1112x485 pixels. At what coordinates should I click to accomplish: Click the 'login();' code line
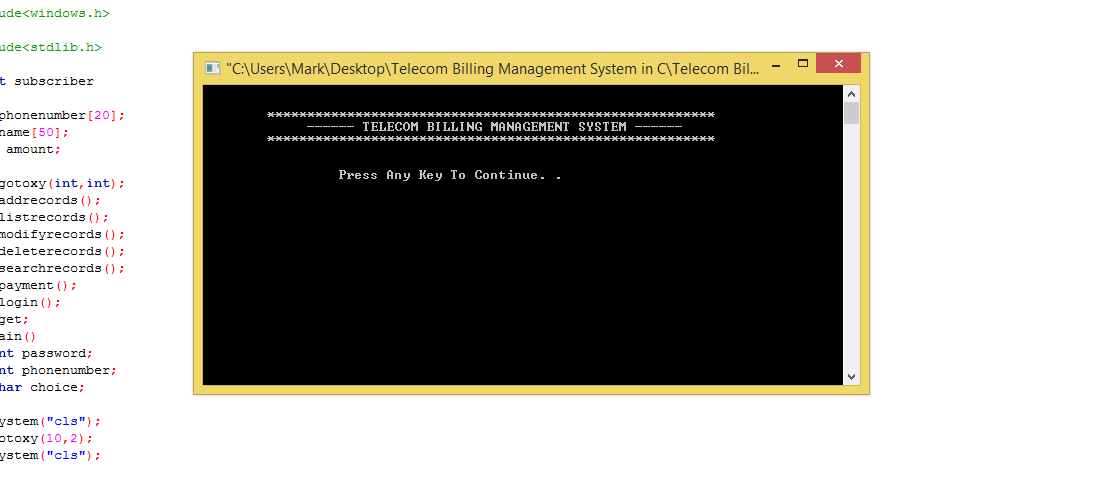[30, 303]
